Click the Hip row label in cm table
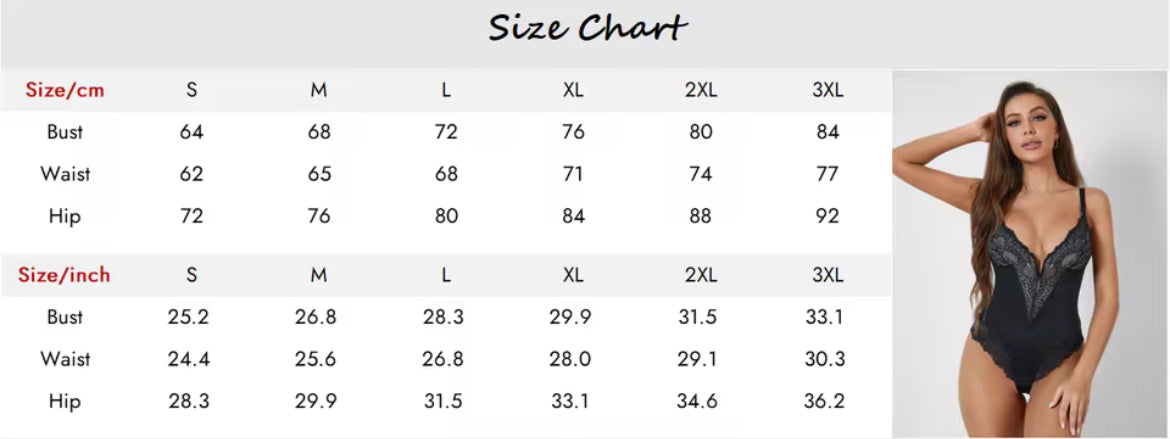 (65, 216)
